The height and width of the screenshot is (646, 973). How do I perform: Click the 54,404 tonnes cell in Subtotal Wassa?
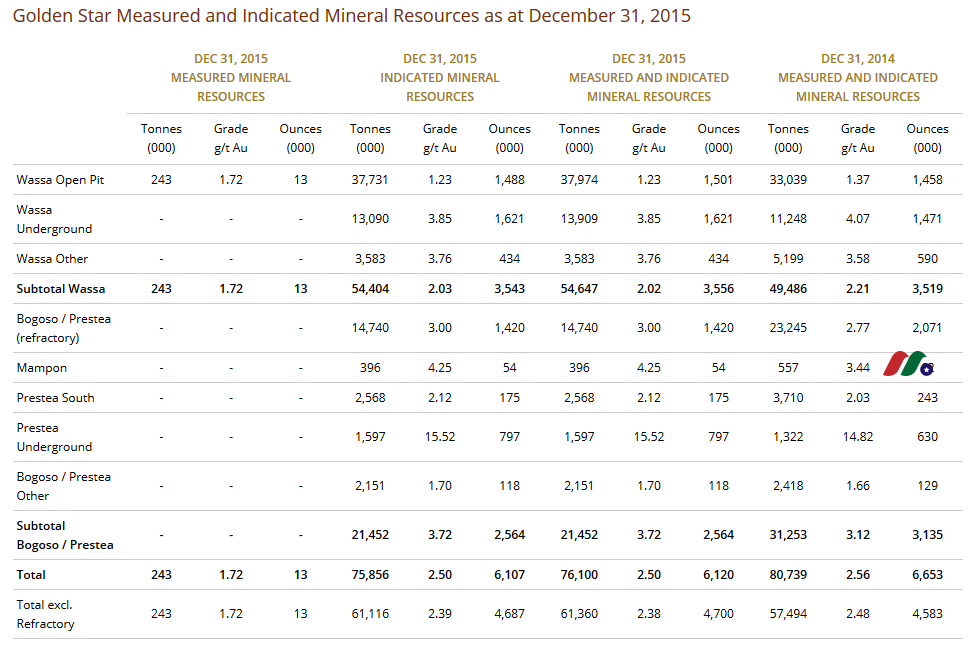370,289
